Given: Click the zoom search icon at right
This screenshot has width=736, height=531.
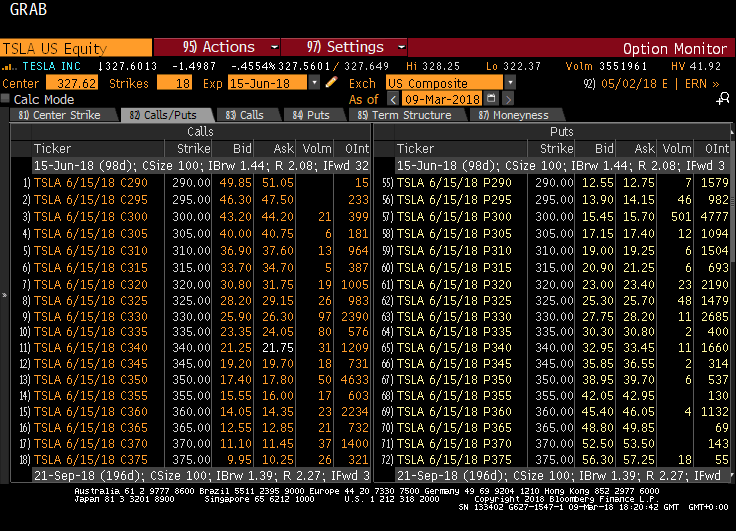Looking at the screenshot, I should pyautogui.click(x=723, y=99).
